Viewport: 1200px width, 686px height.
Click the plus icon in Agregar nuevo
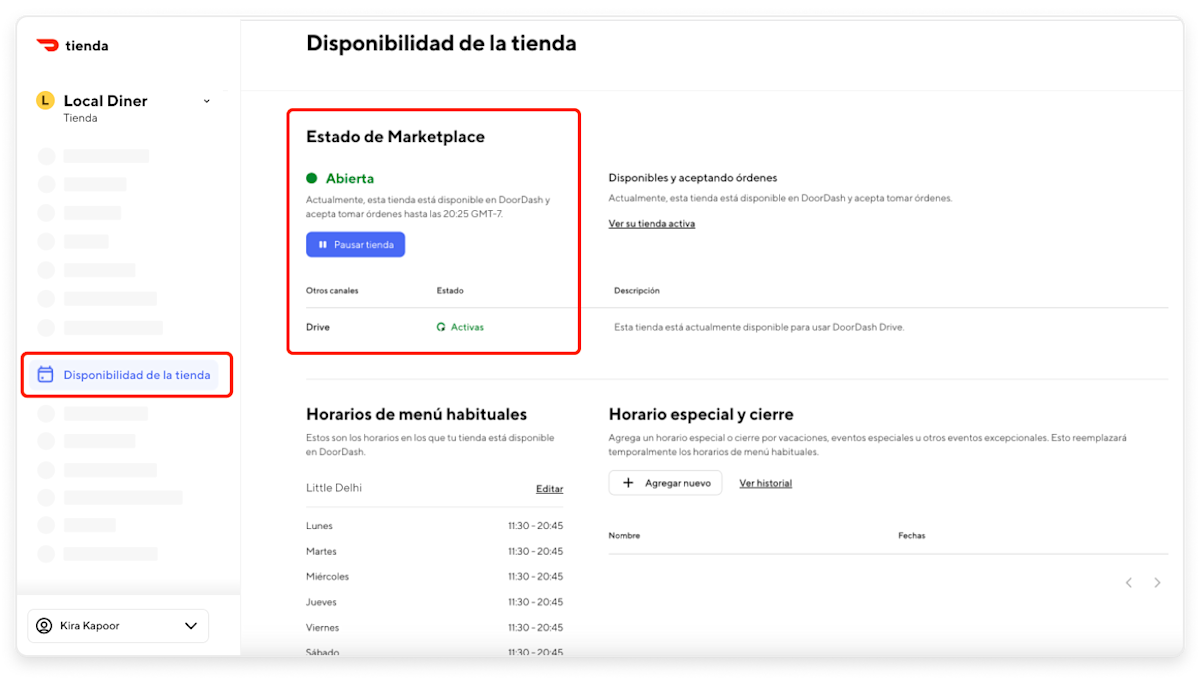(628, 483)
